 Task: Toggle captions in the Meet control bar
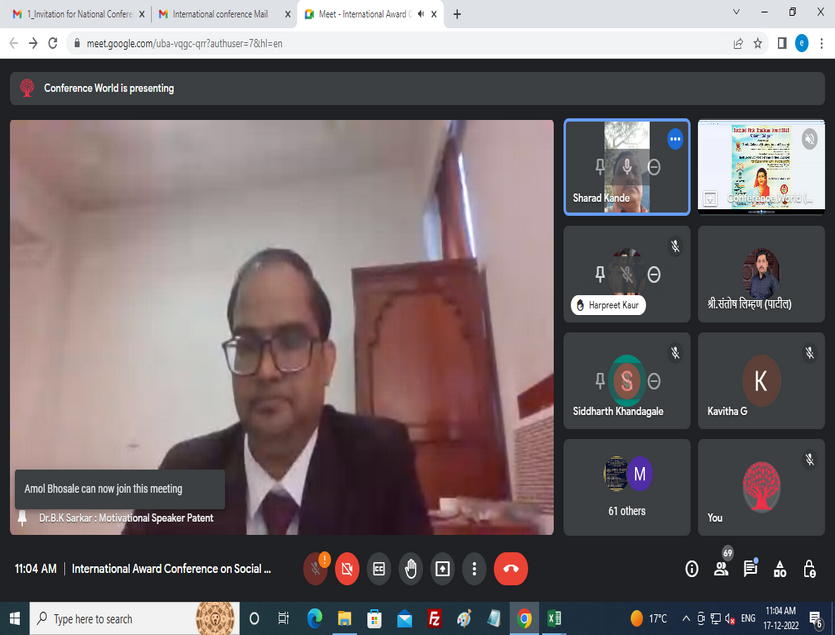(x=379, y=569)
